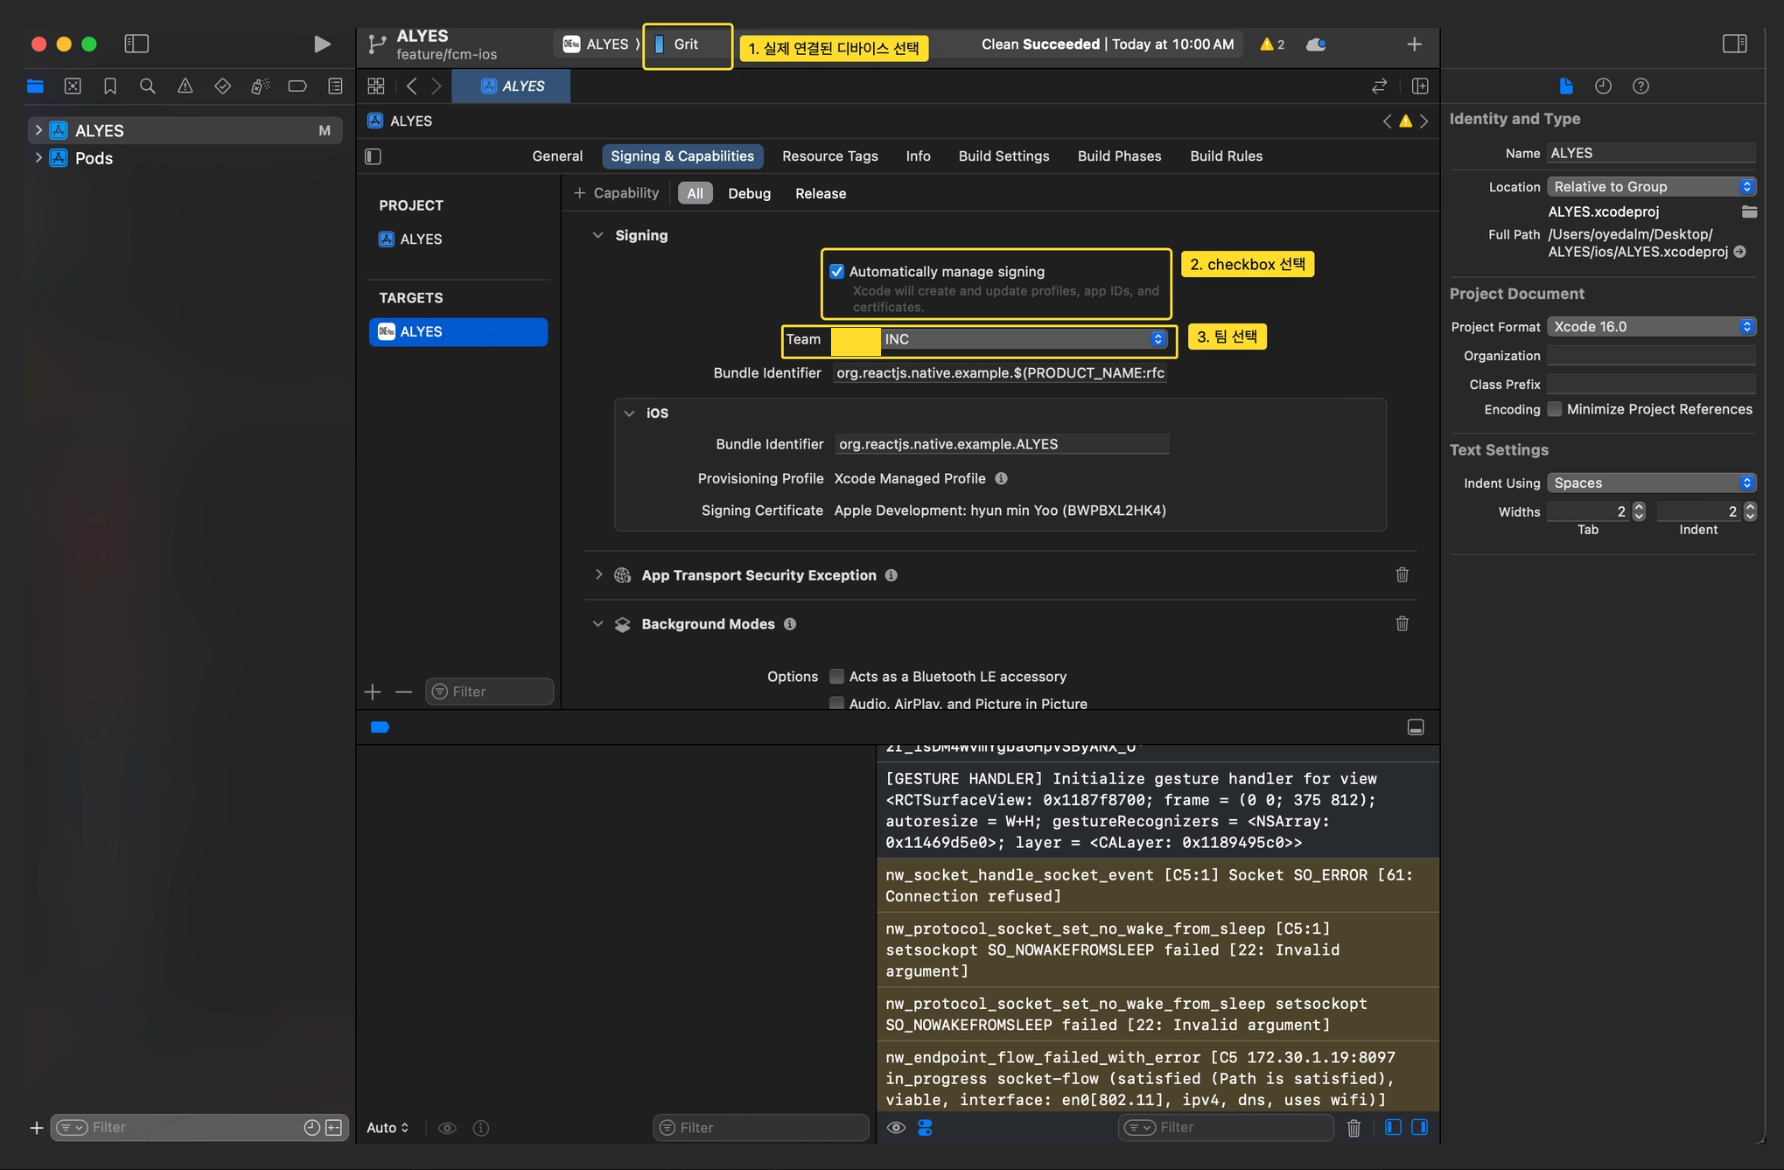The height and width of the screenshot is (1170, 1784).
Task: Filter capabilities by Debug configuration
Action: [749, 194]
